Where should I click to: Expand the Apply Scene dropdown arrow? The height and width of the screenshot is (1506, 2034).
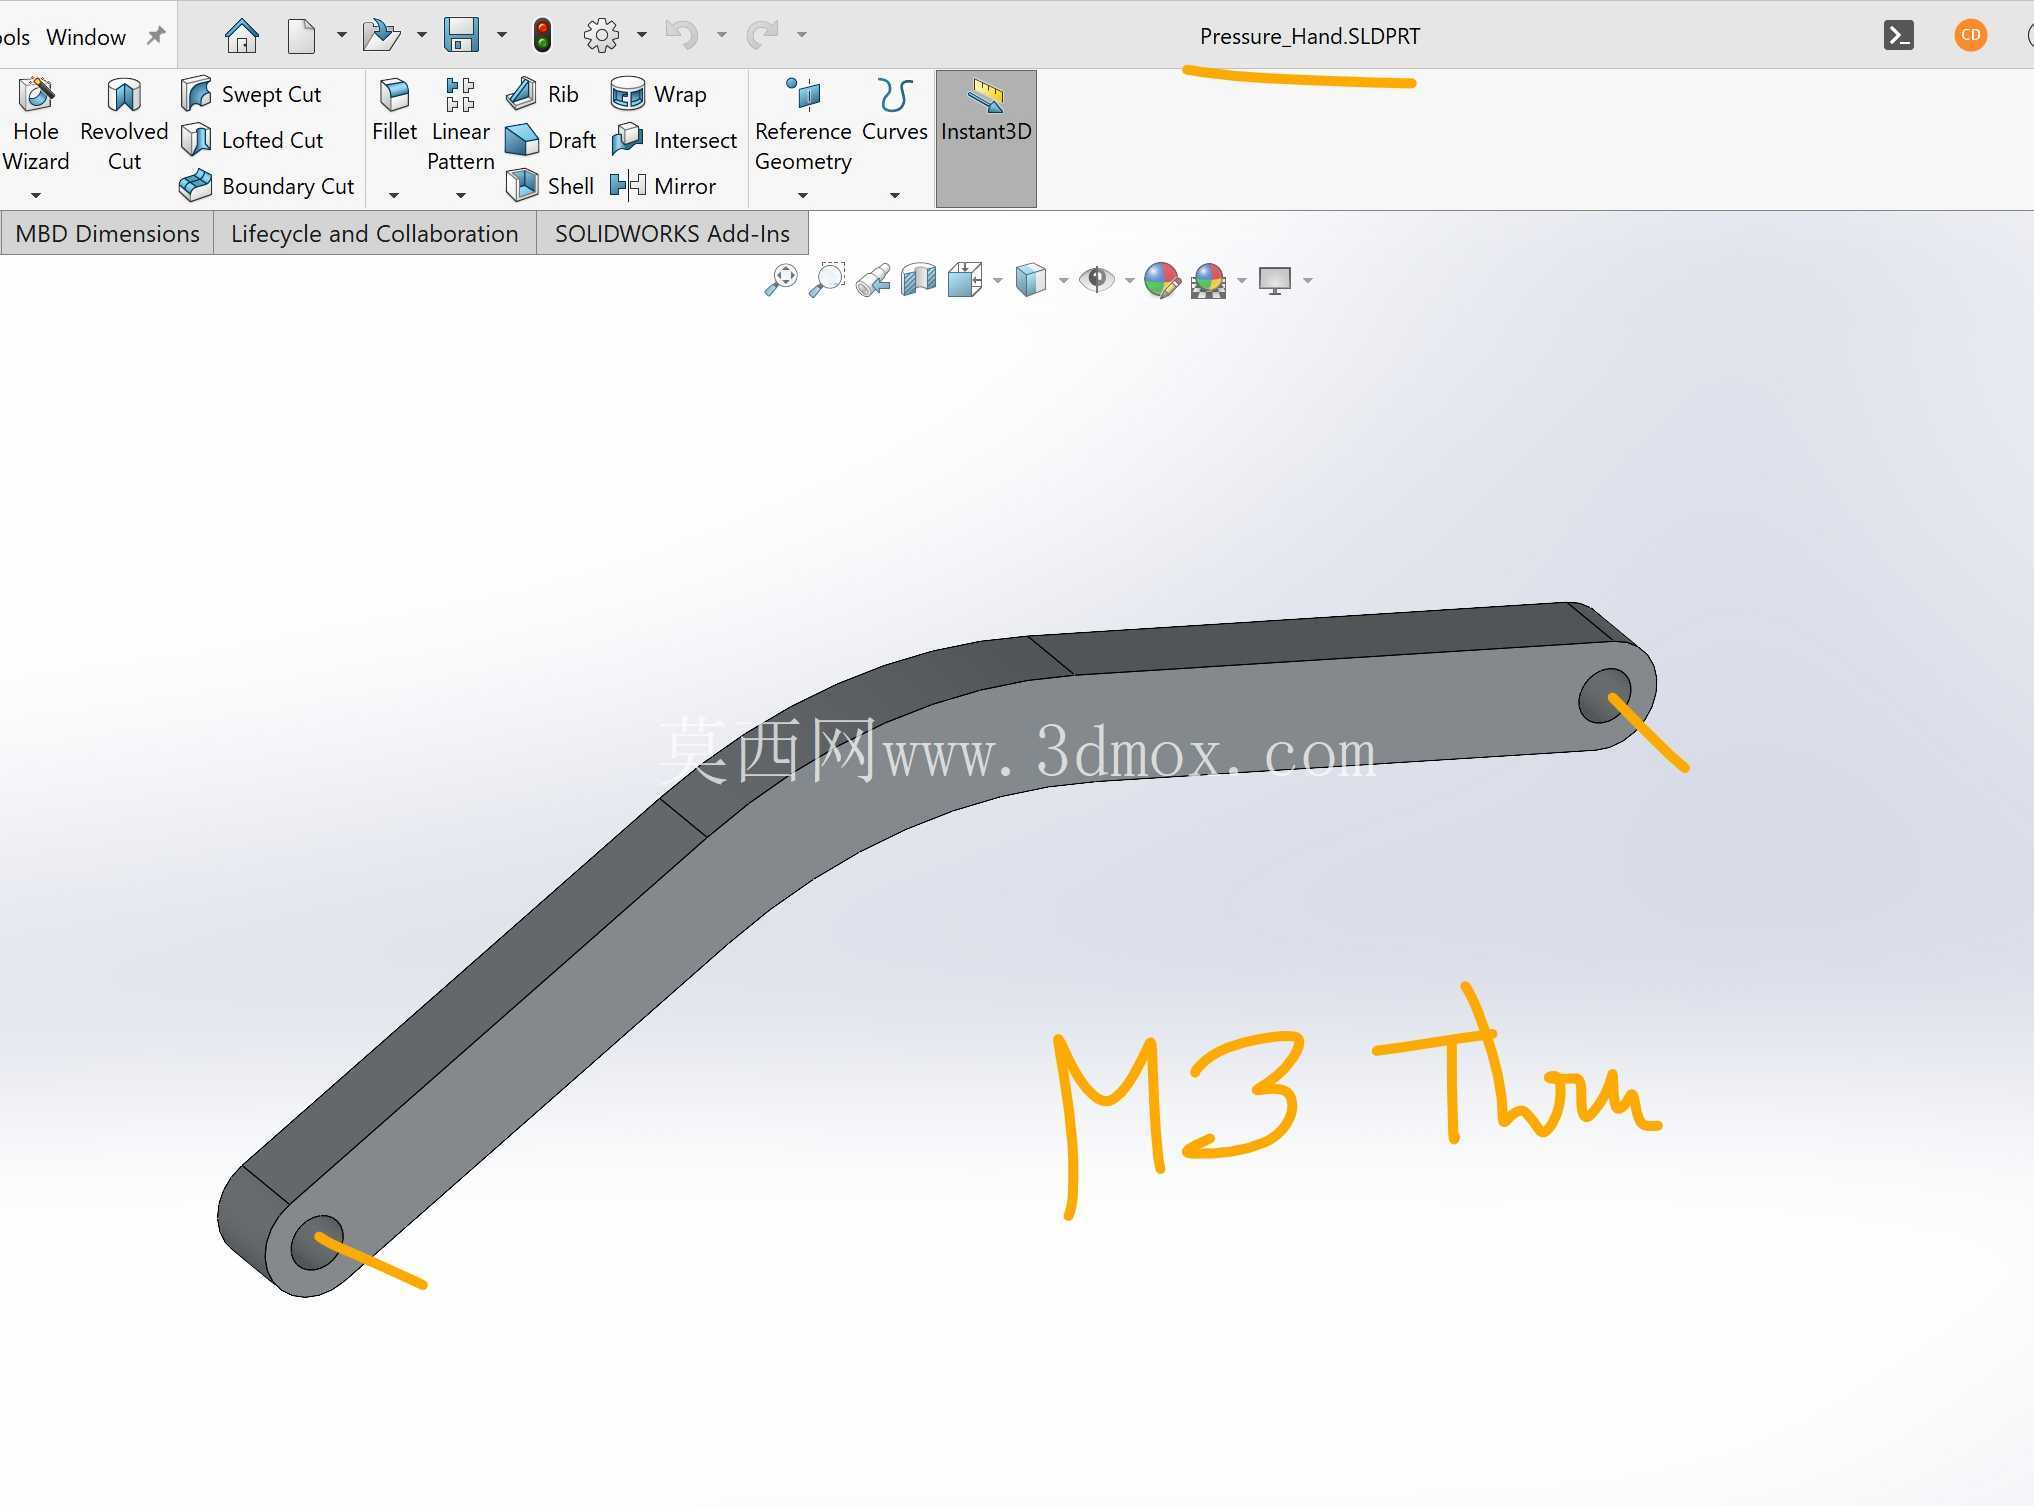tap(1242, 281)
